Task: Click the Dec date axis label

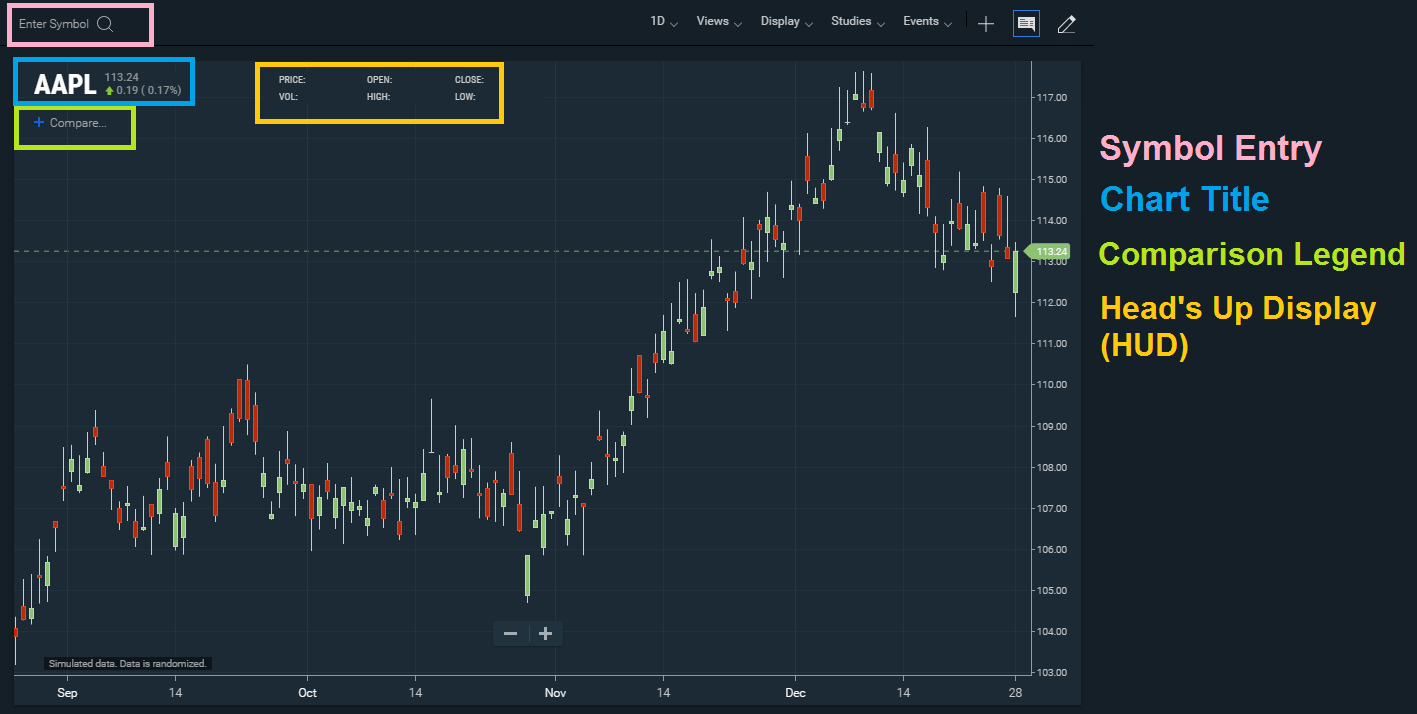Action: pos(796,692)
